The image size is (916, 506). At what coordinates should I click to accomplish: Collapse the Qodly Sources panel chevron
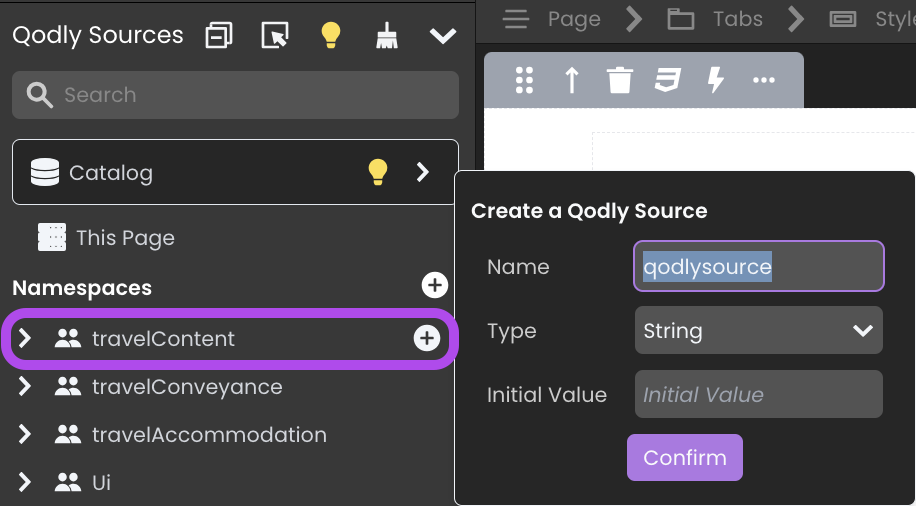click(x=443, y=36)
